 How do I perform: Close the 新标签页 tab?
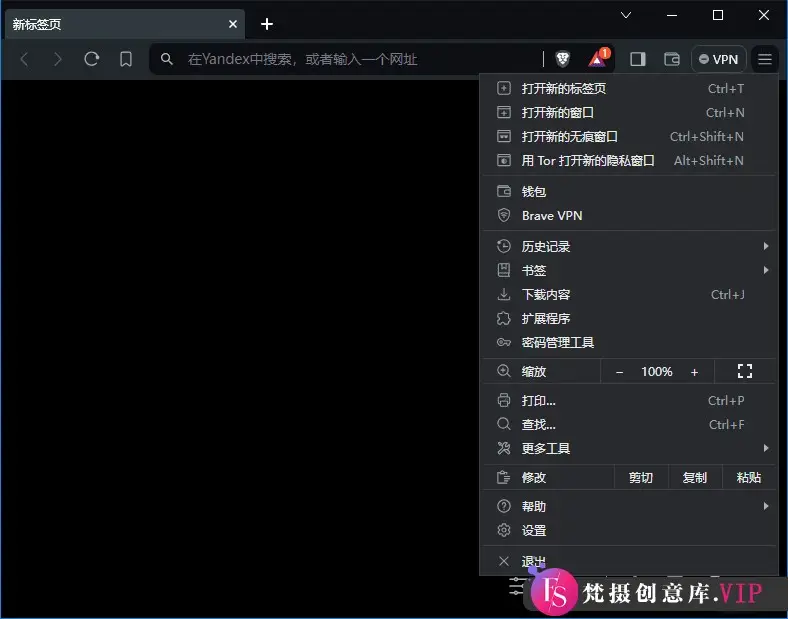coord(233,24)
